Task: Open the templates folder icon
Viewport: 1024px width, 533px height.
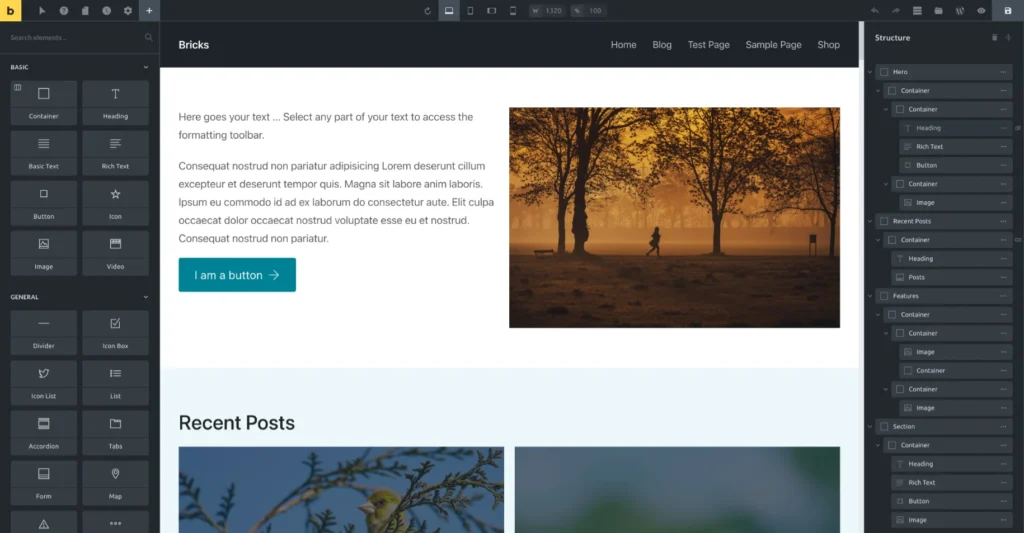Action: pyautogui.click(x=938, y=11)
